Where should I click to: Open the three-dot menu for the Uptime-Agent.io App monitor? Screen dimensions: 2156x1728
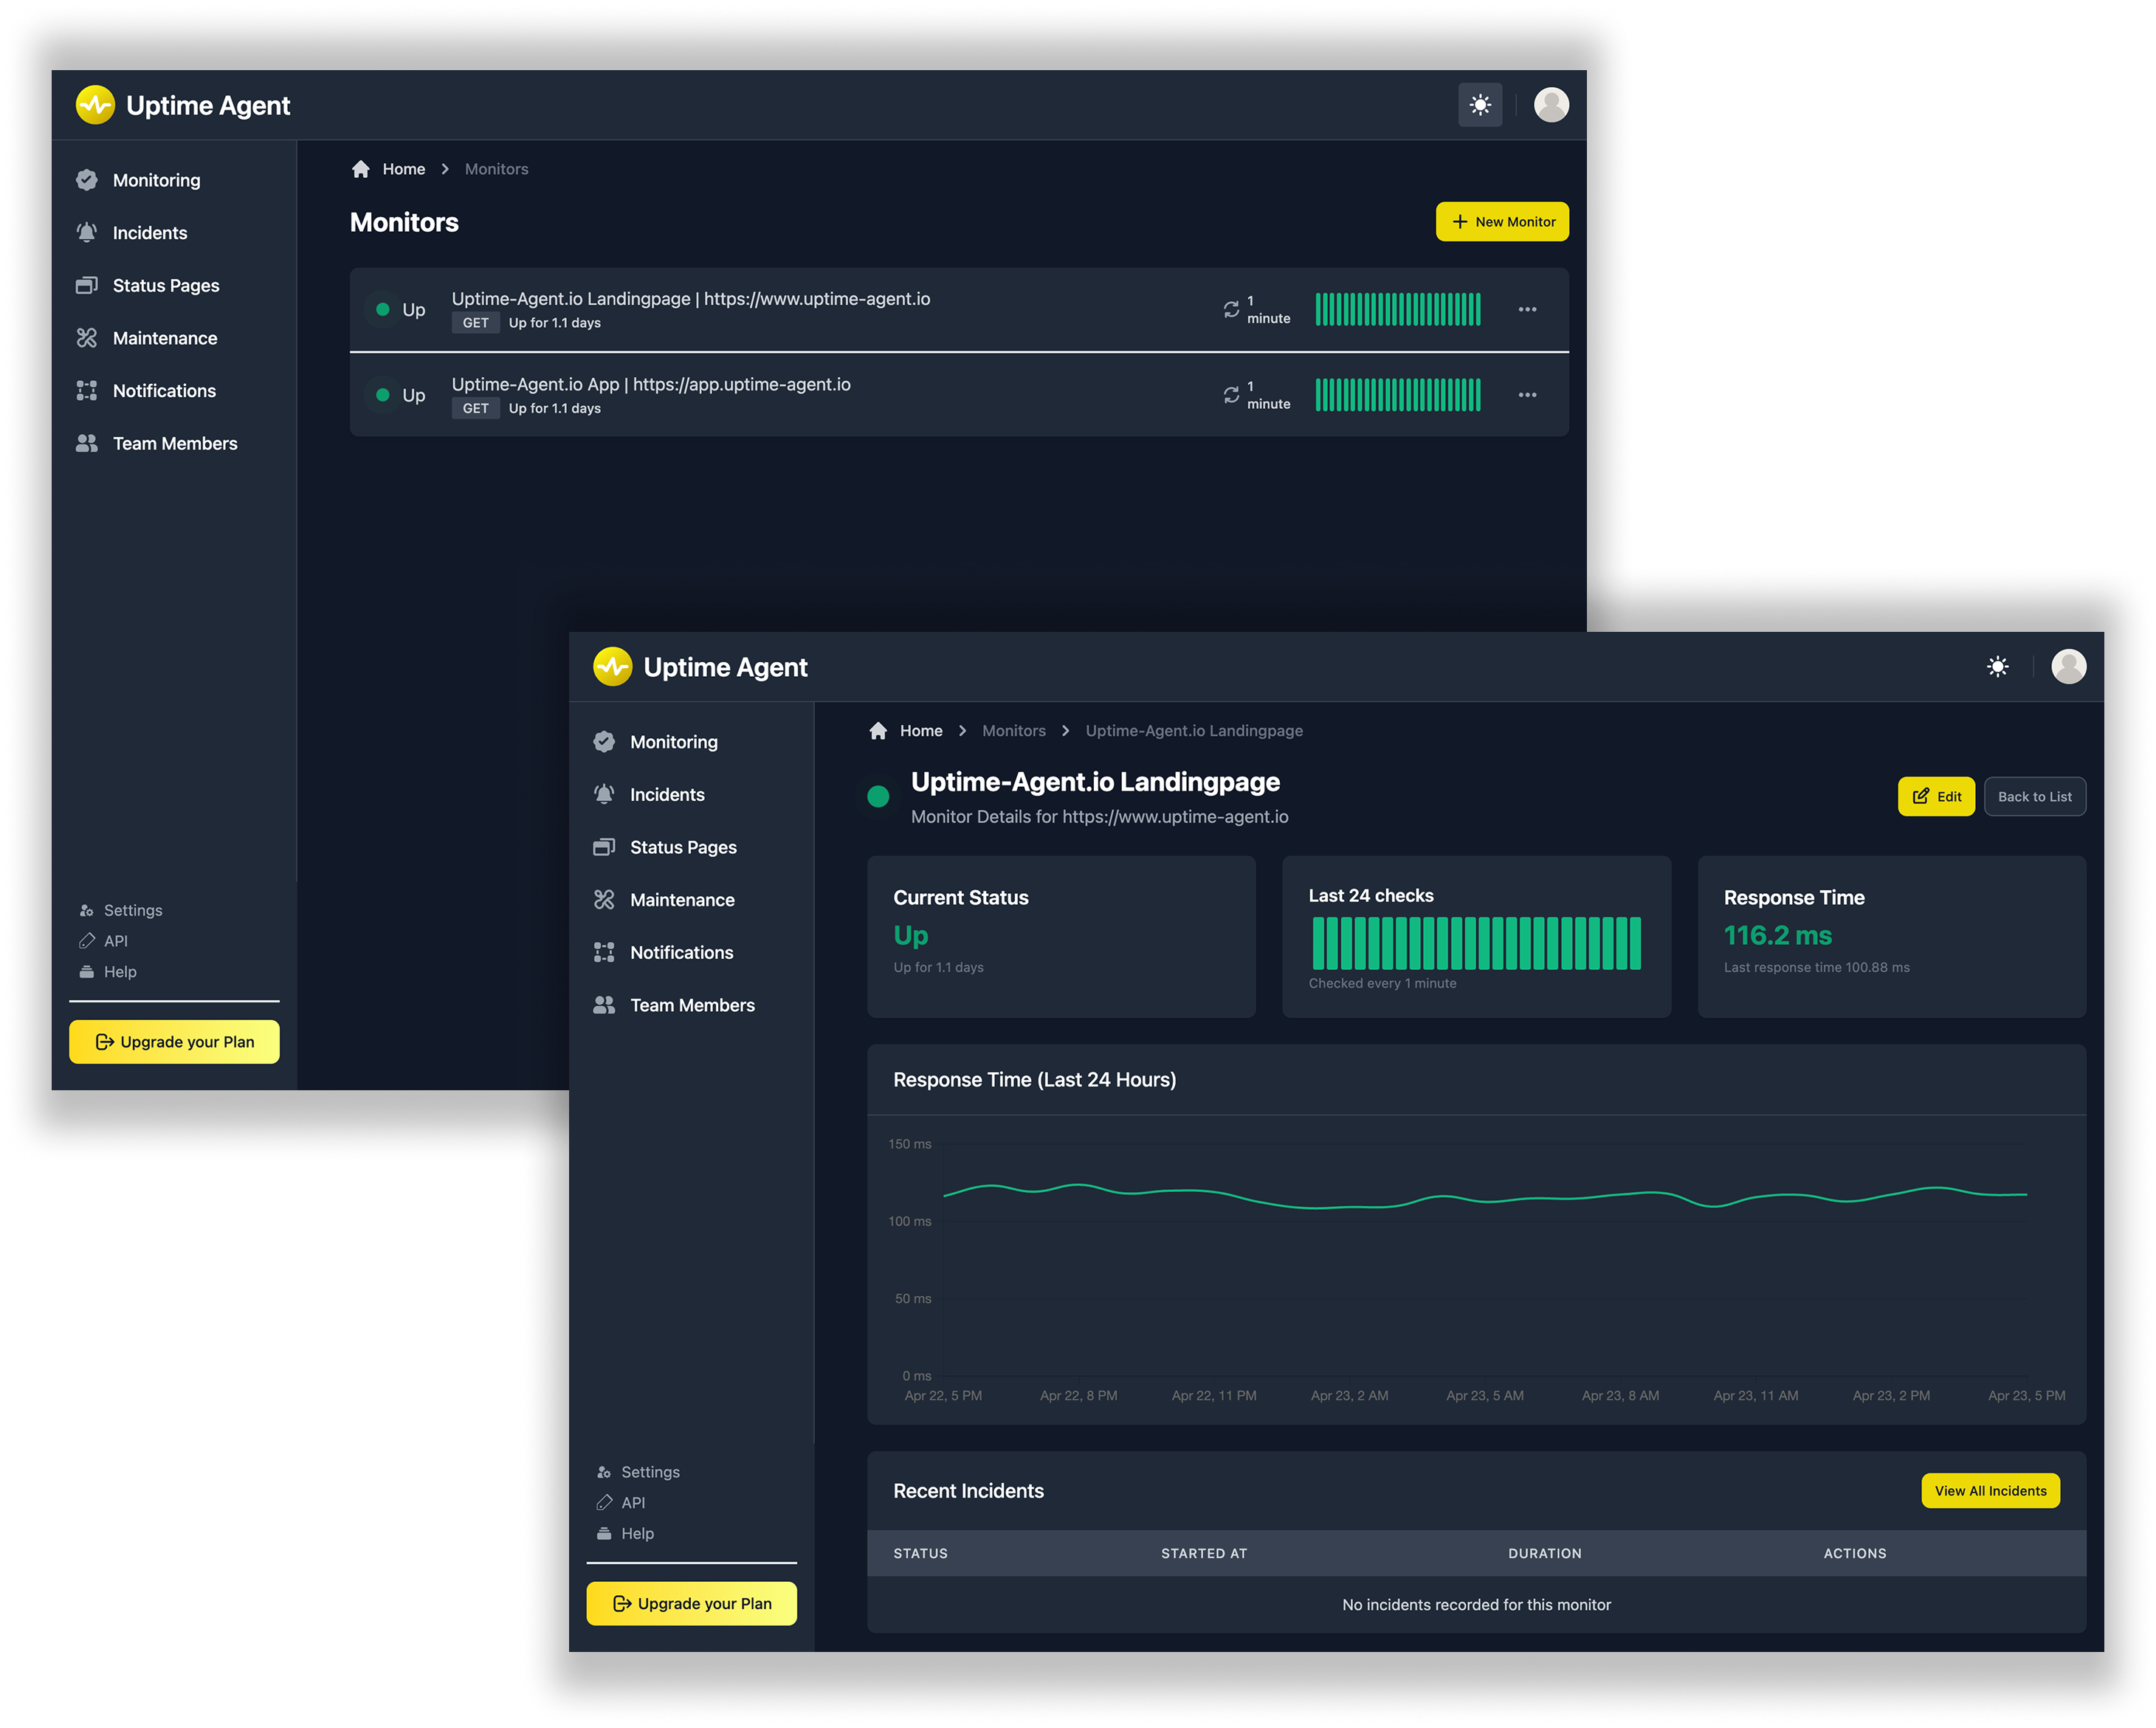tap(1527, 395)
